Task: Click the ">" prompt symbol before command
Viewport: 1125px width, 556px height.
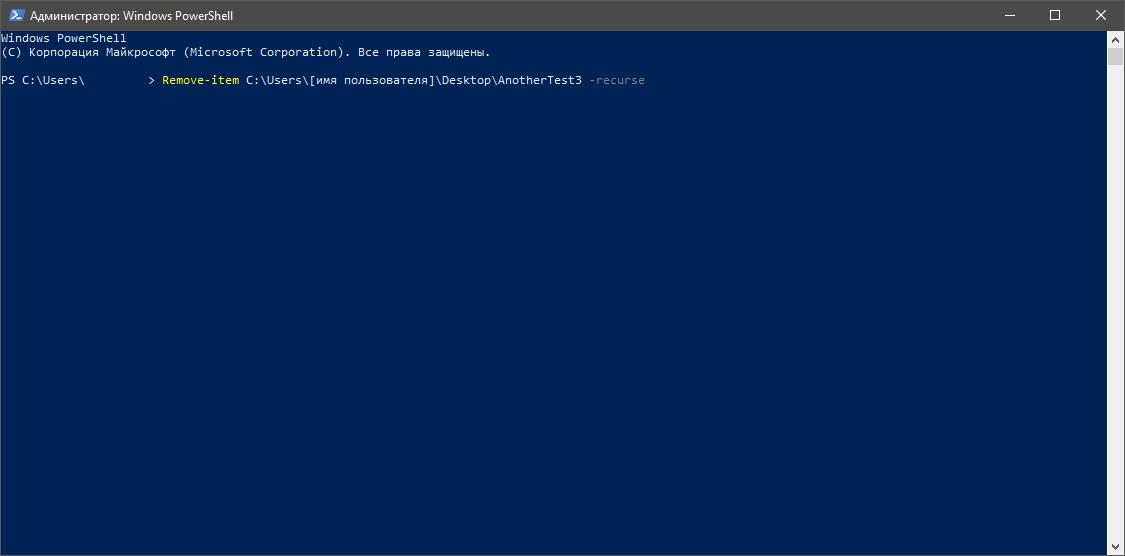Action: click(151, 80)
